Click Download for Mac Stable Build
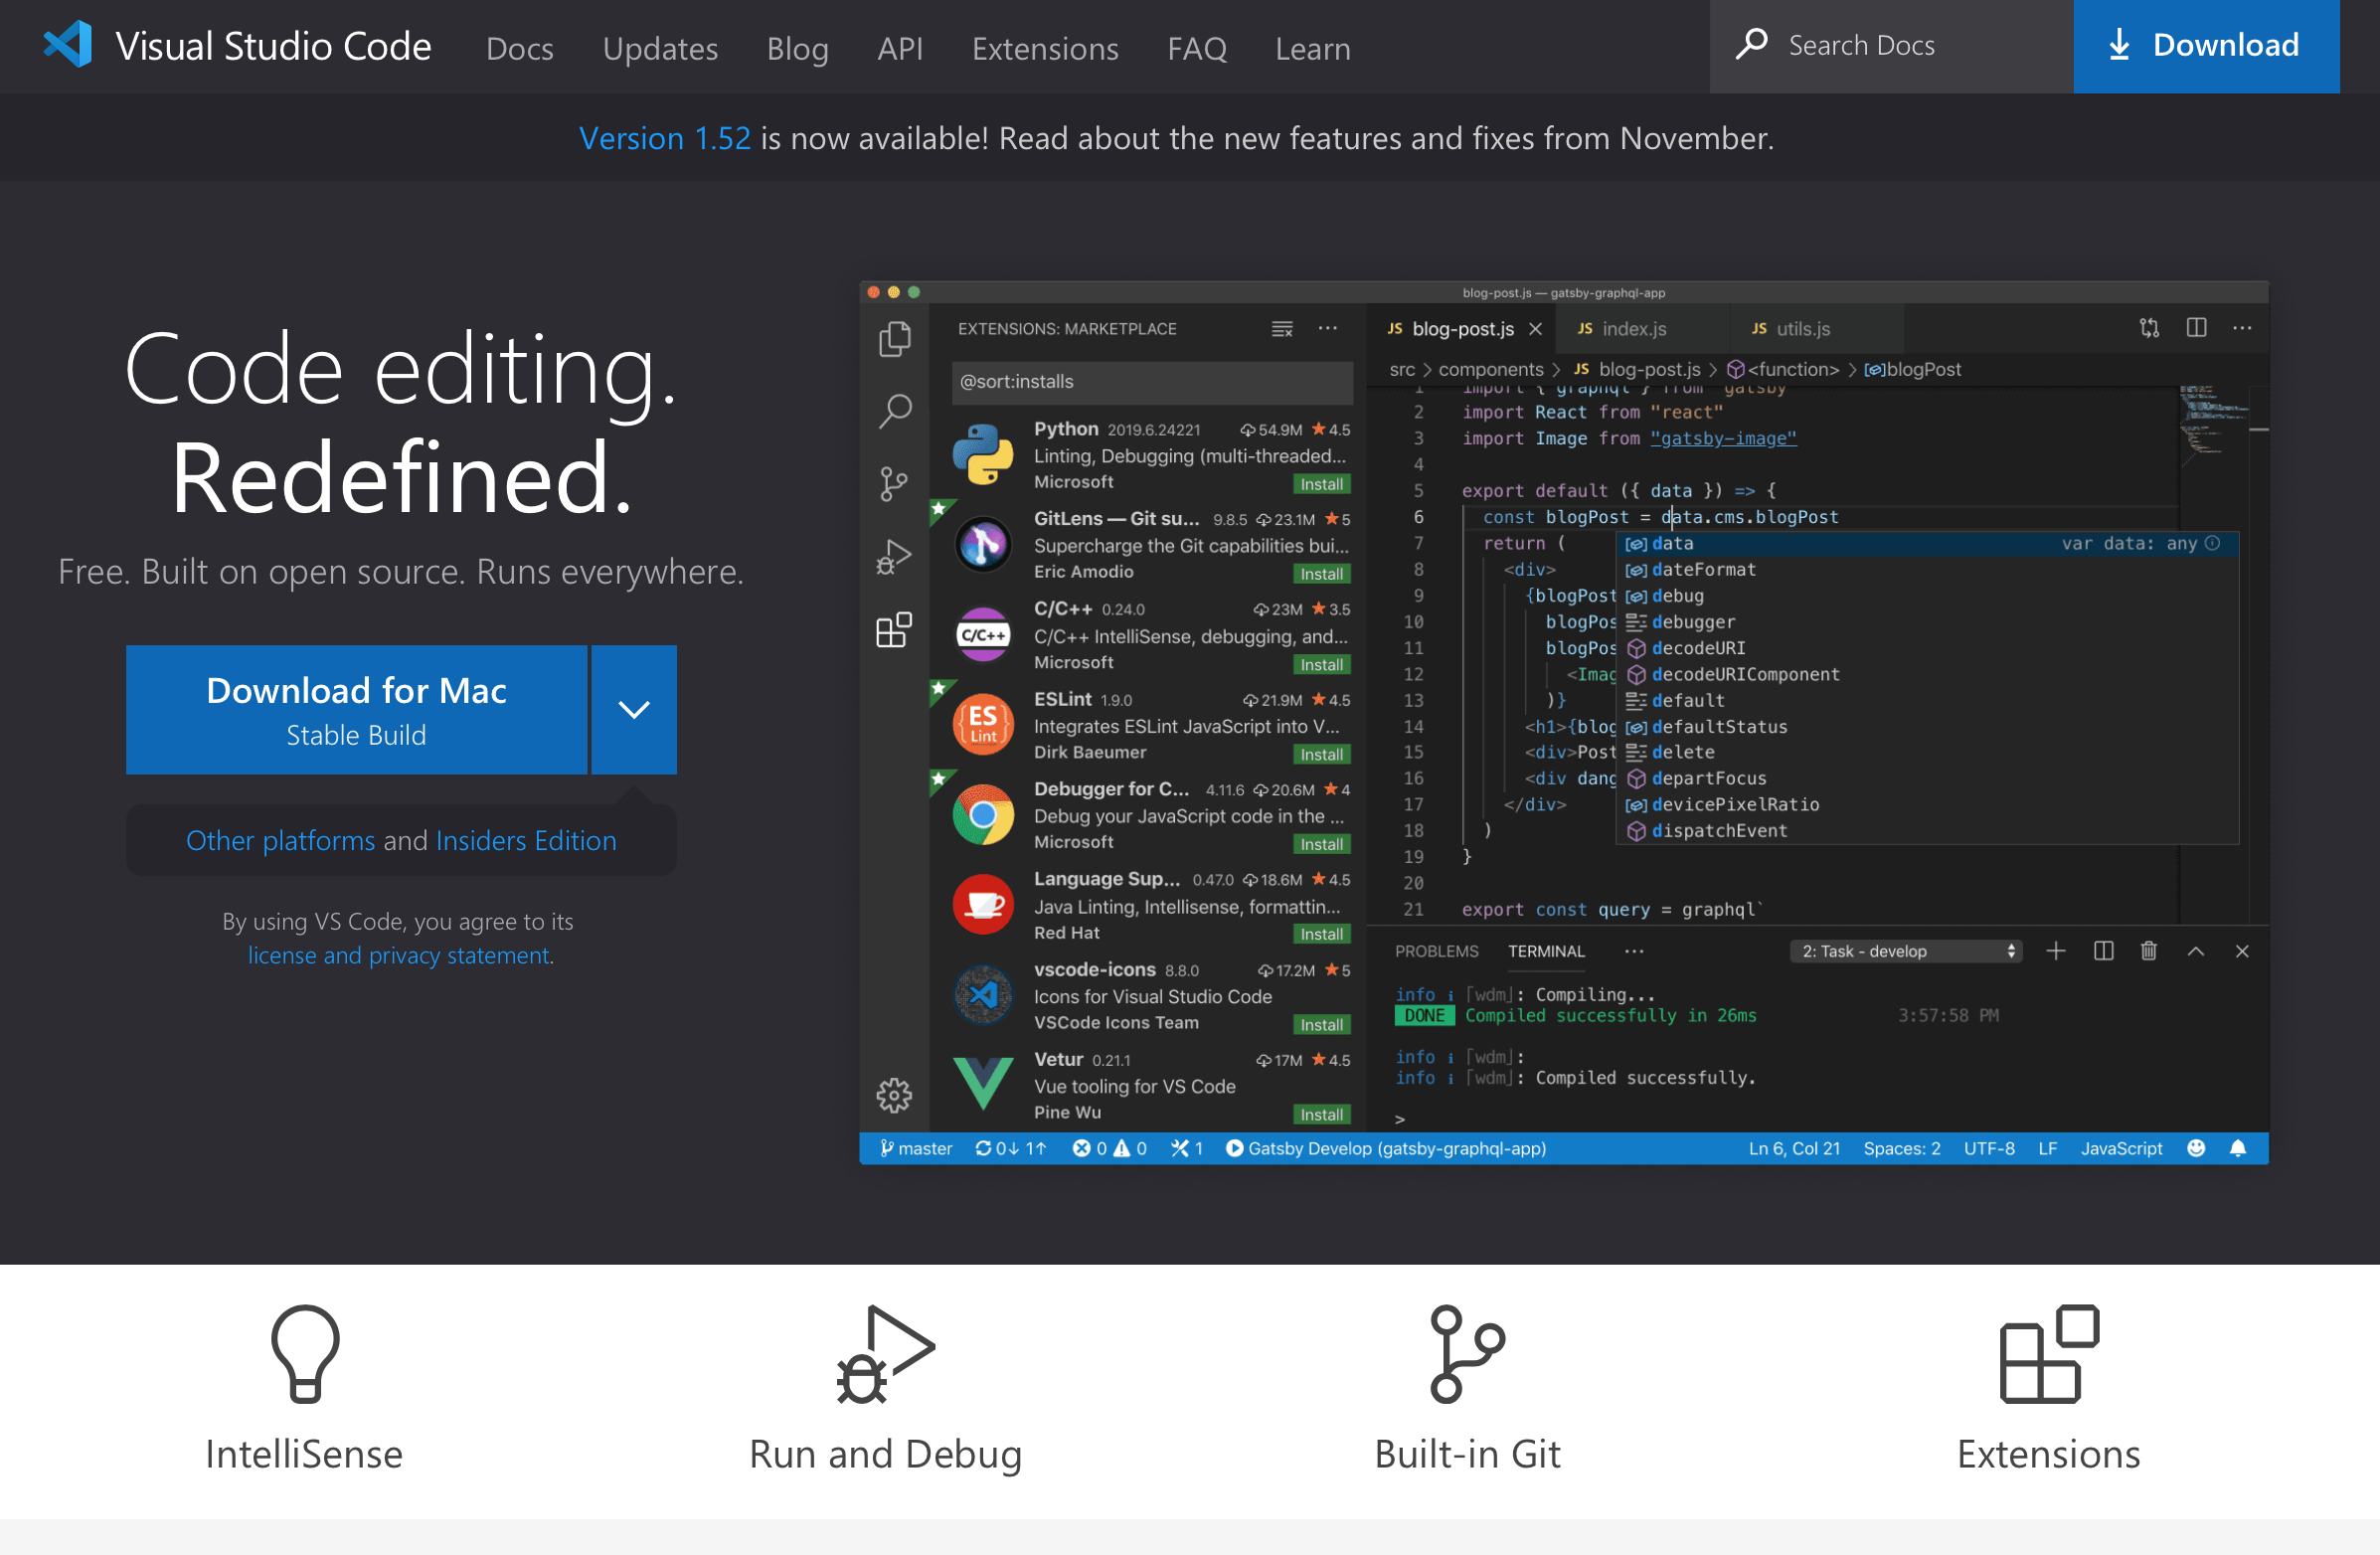 coord(356,709)
